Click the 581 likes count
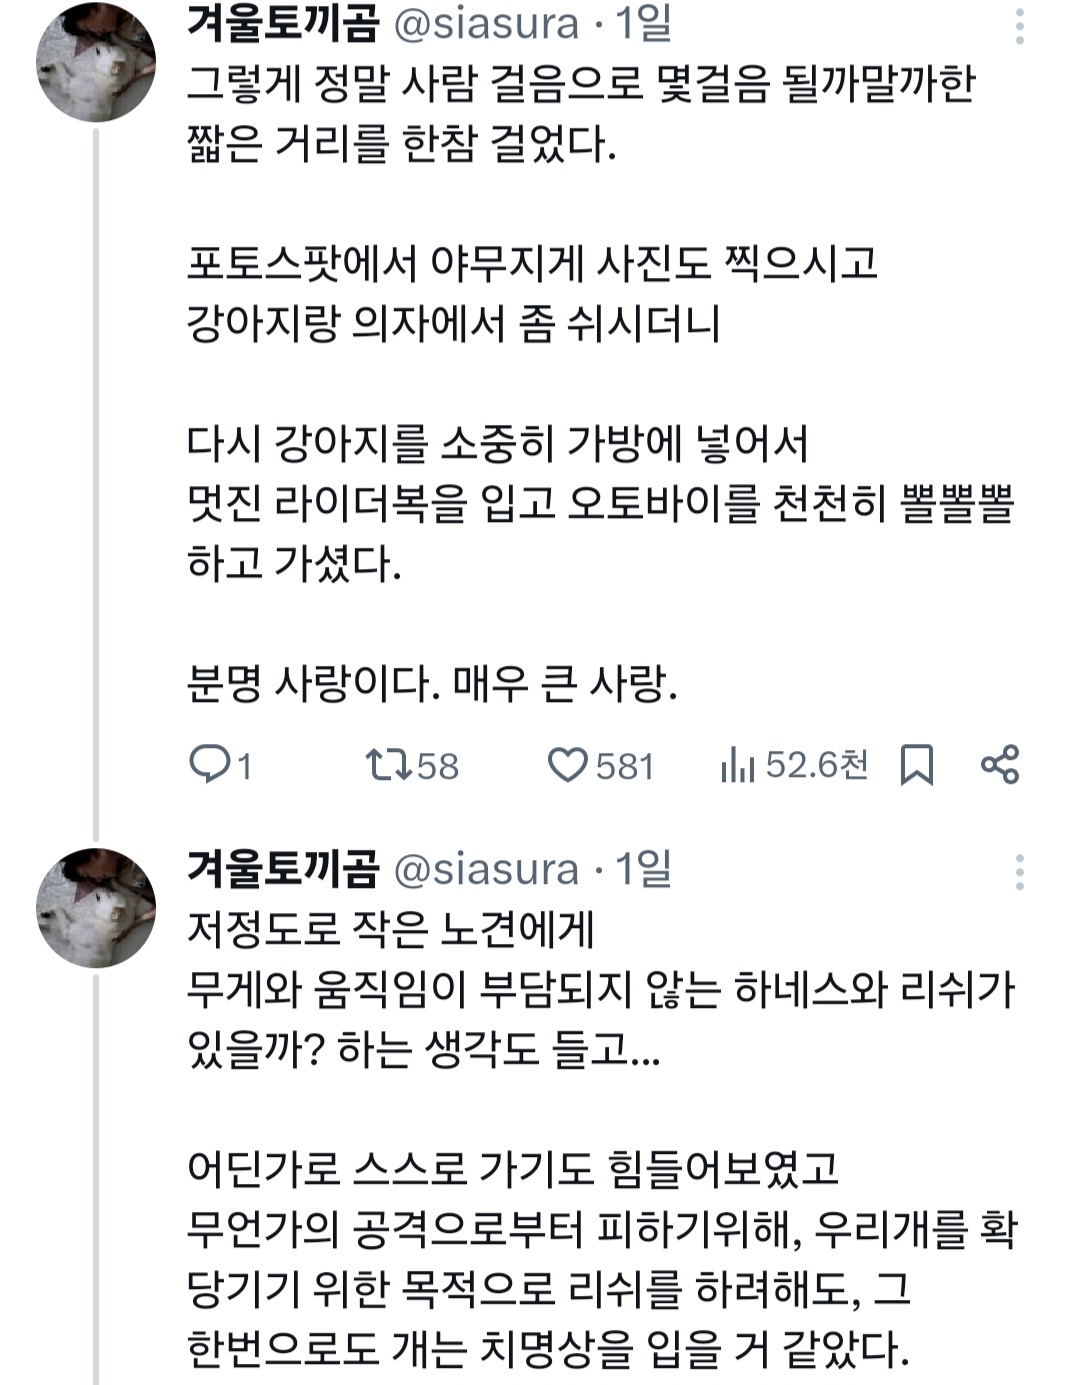The height and width of the screenshot is (1385, 1080). (625, 766)
